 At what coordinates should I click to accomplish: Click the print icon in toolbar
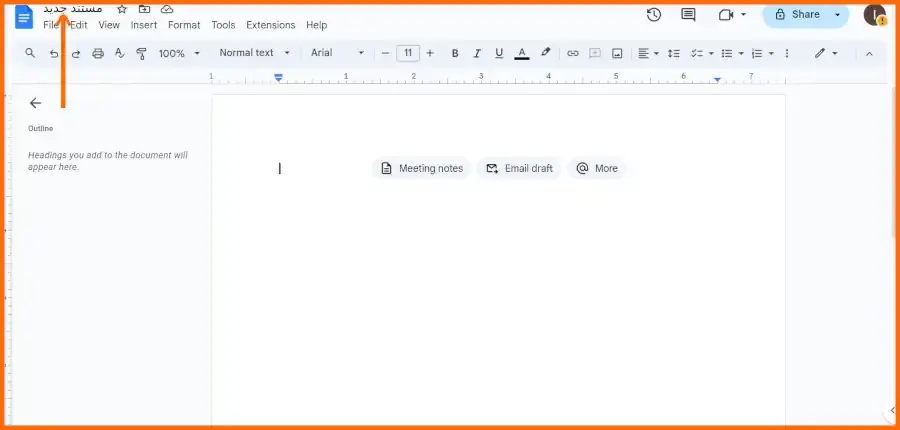tap(98, 53)
